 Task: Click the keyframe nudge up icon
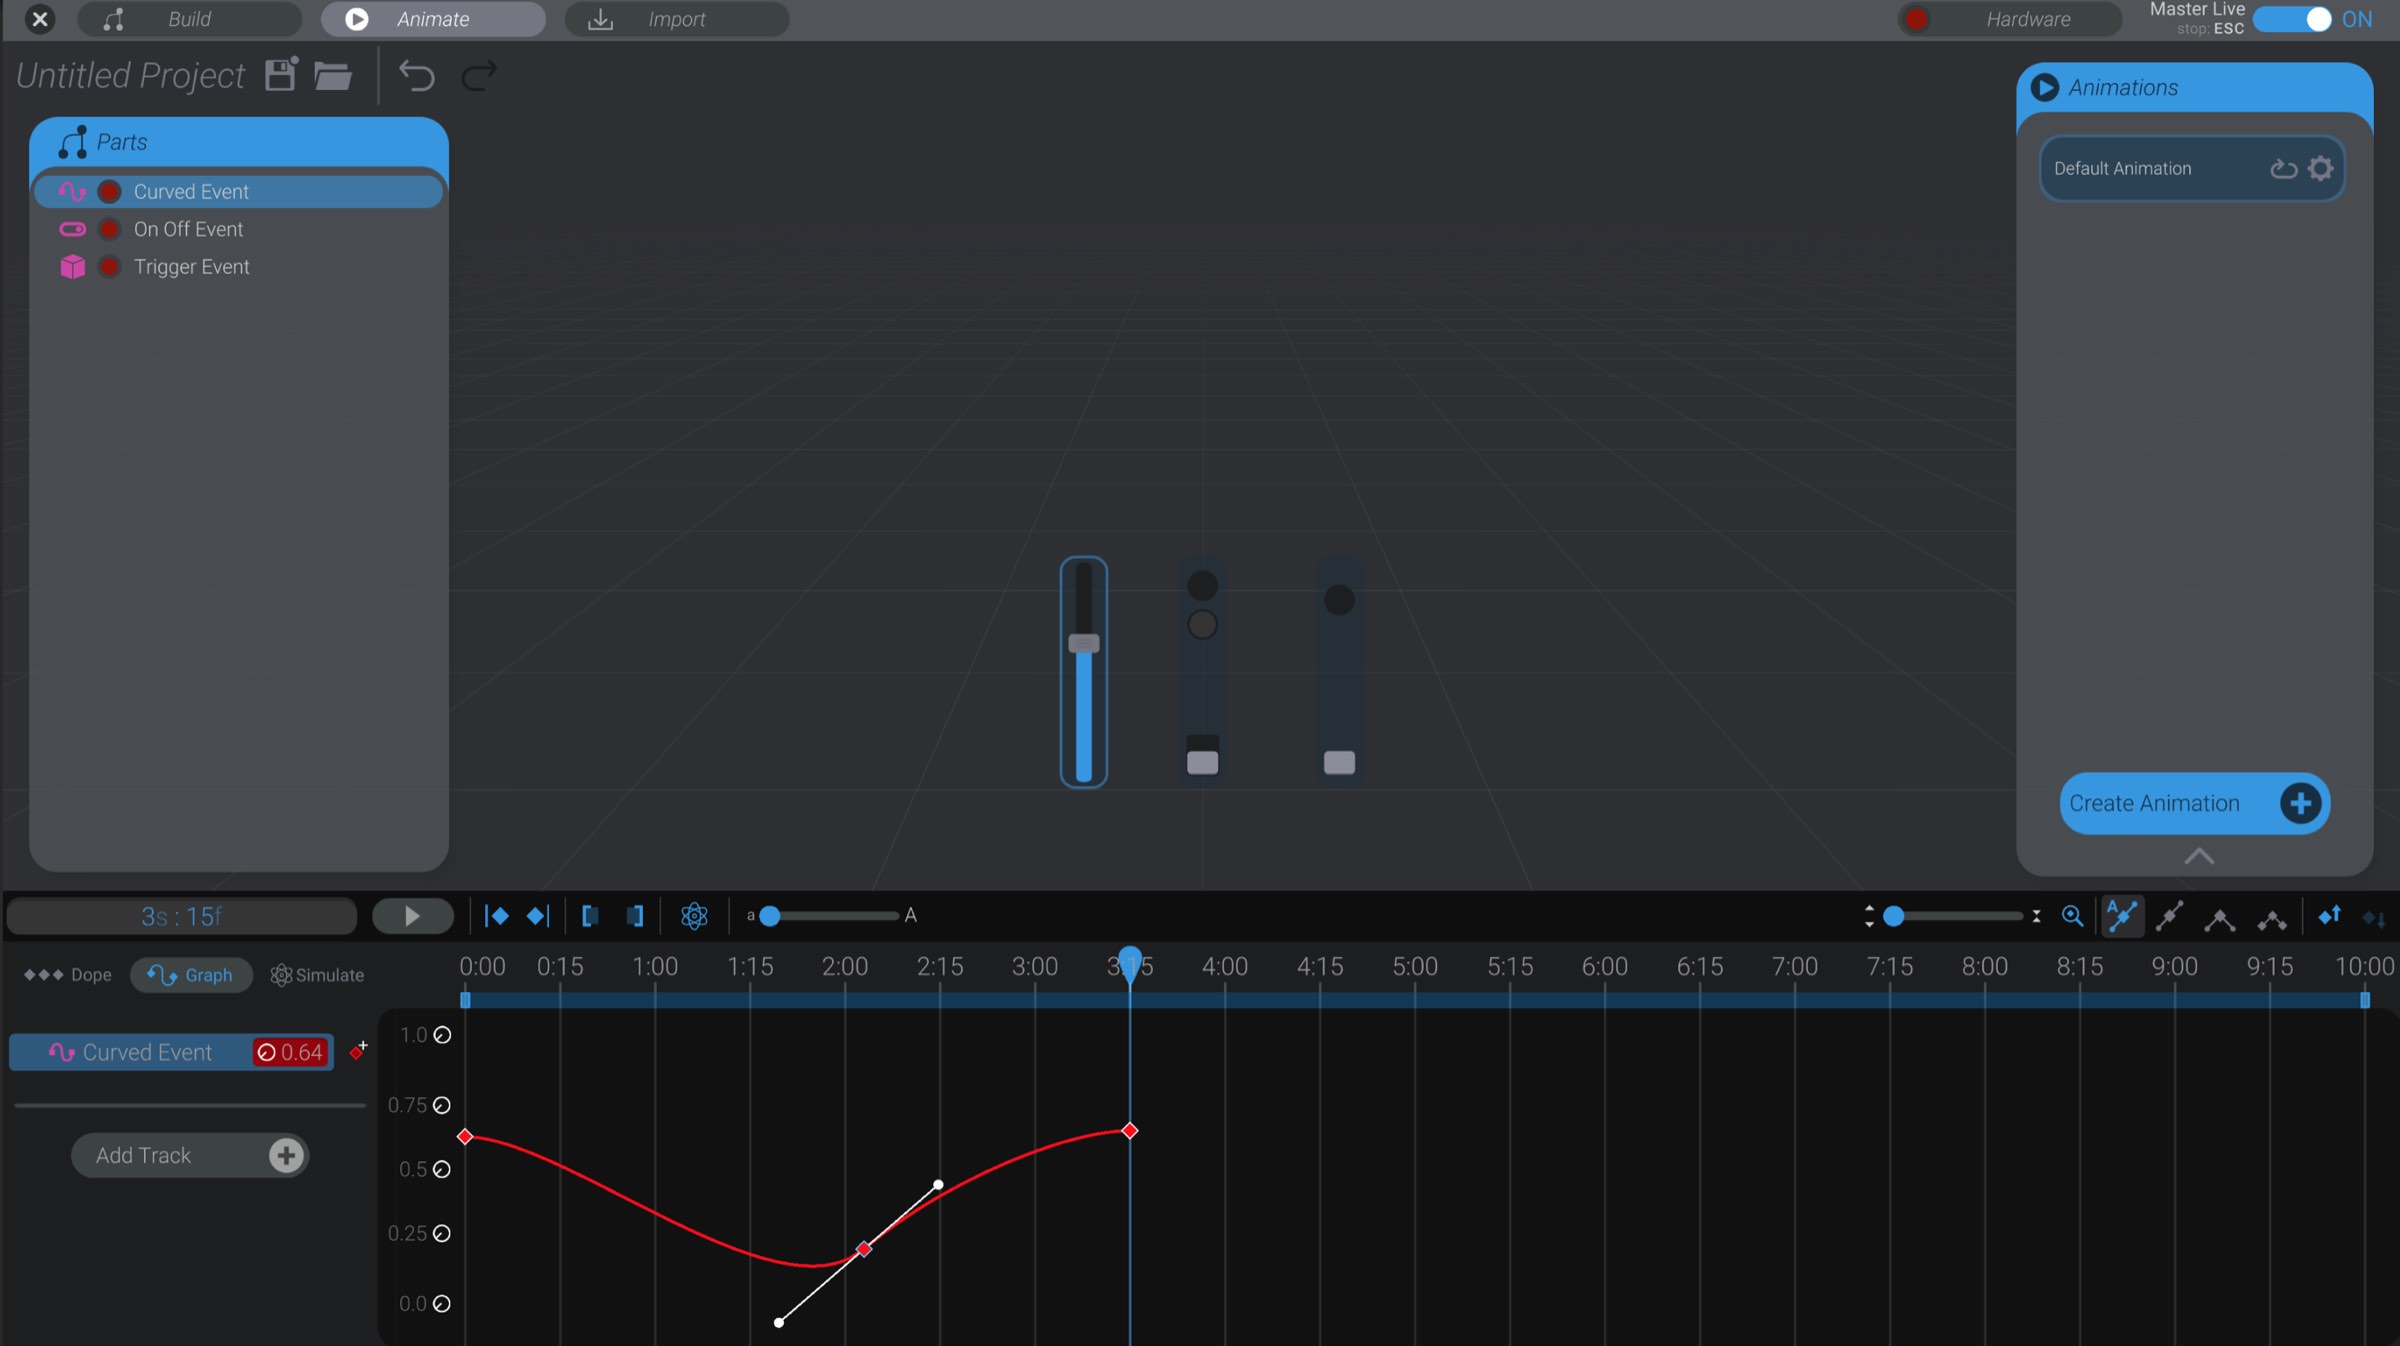click(x=2330, y=916)
